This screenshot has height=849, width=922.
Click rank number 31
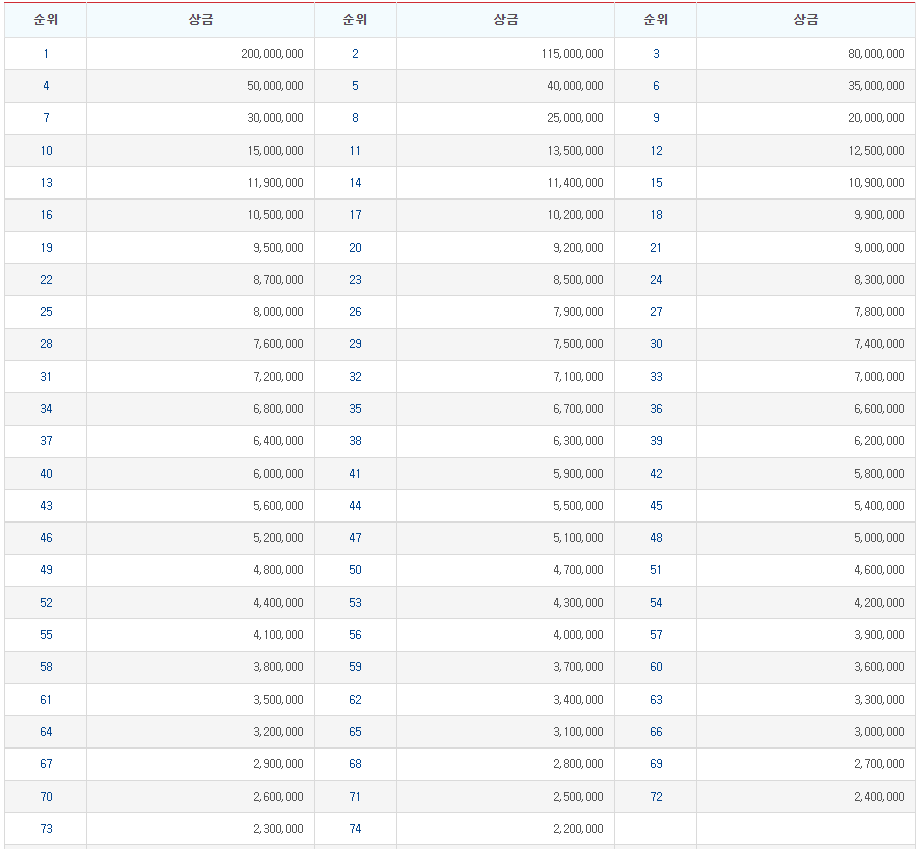click(x=46, y=376)
